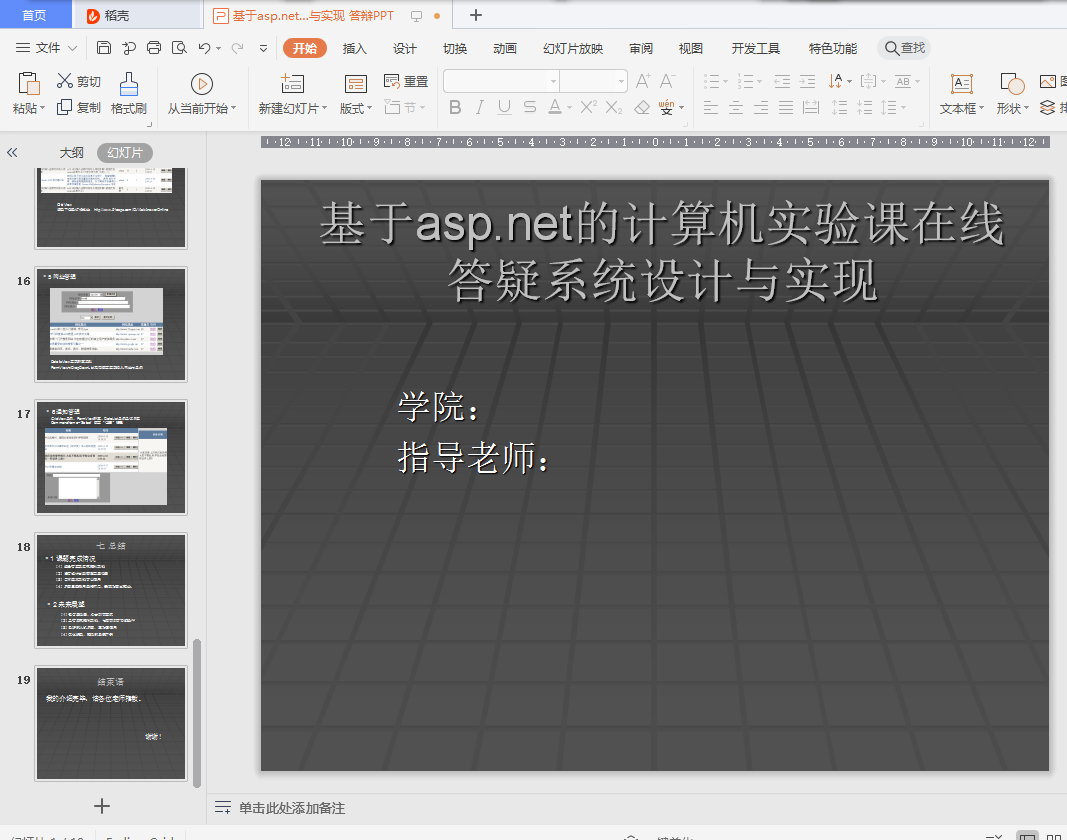This screenshot has width=1067, height=840.
Task: Click the New Slide icon
Action: pos(292,84)
